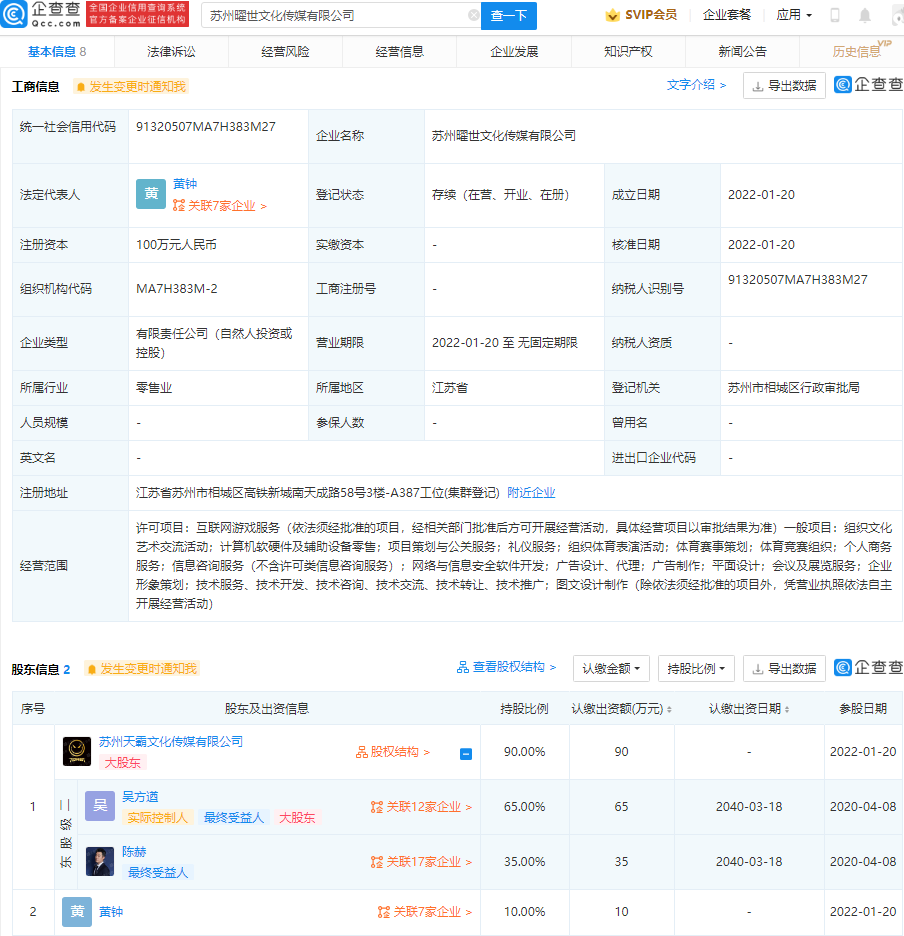The height and width of the screenshot is (936, 904).
Task: Switch to 知识产权 tab
Action: pos(628,52)
